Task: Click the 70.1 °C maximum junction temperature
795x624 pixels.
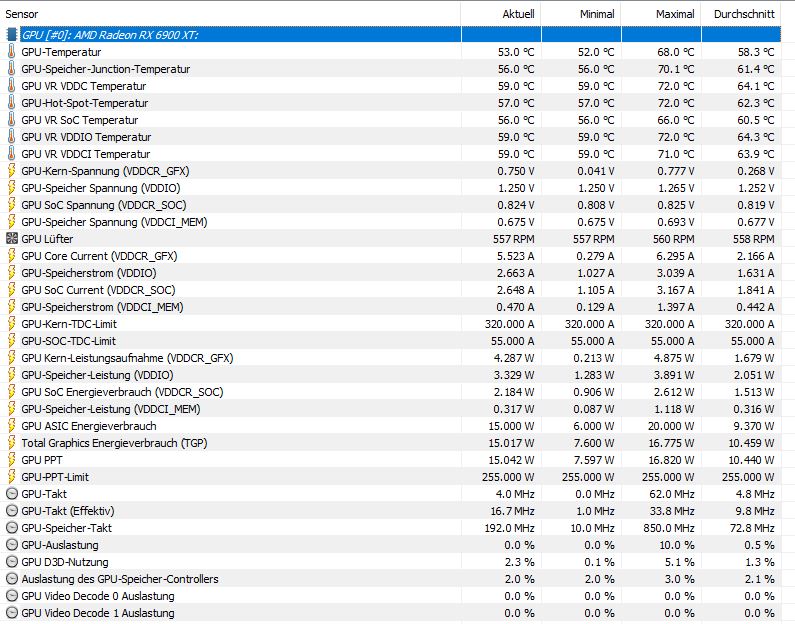Action: coord(676,69)
